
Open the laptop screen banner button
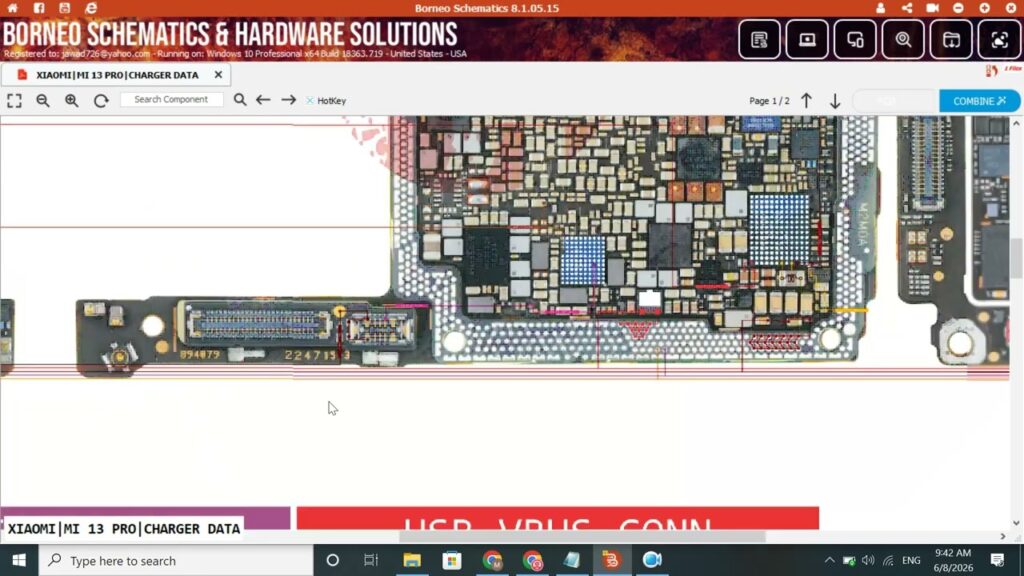click(807, 40)
